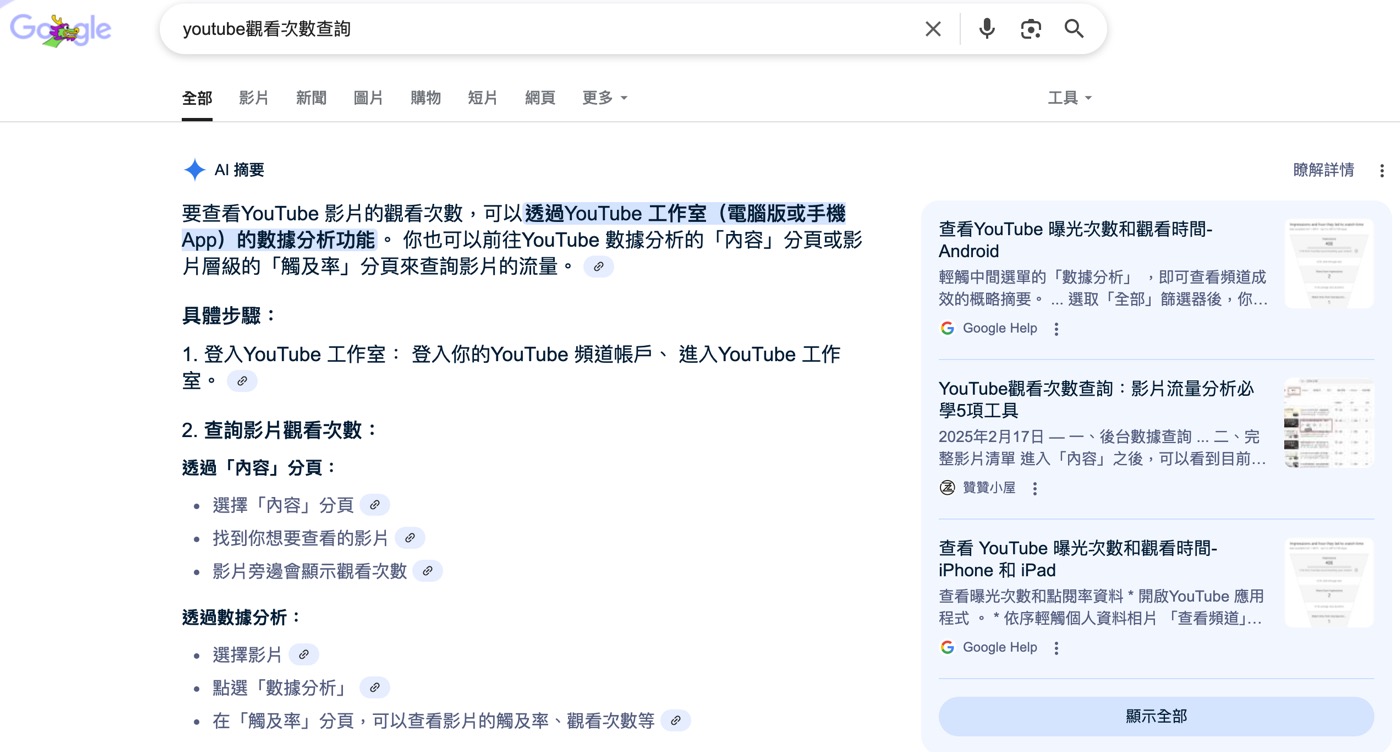Click the Google favicon of iPhone help result
Screen dimensions: 1400x752
(947, 647)
